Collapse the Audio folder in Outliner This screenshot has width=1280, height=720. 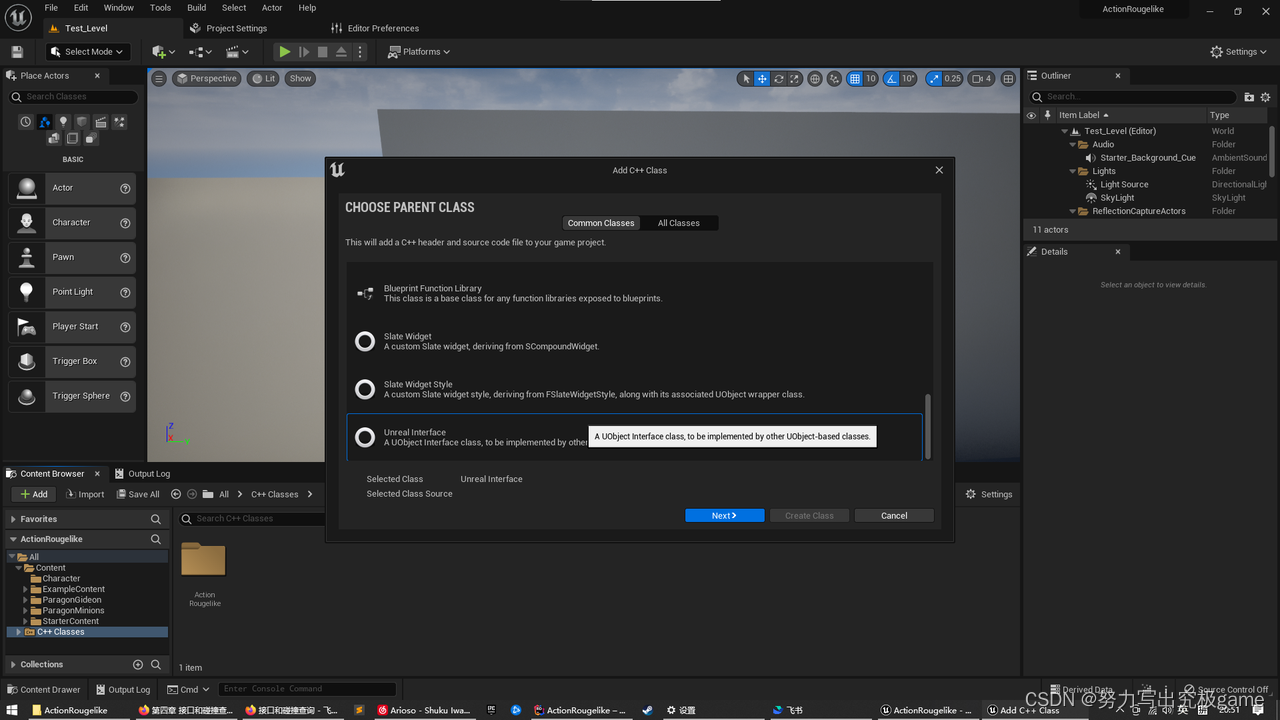pyautogui.click(x=1073, y=144)
